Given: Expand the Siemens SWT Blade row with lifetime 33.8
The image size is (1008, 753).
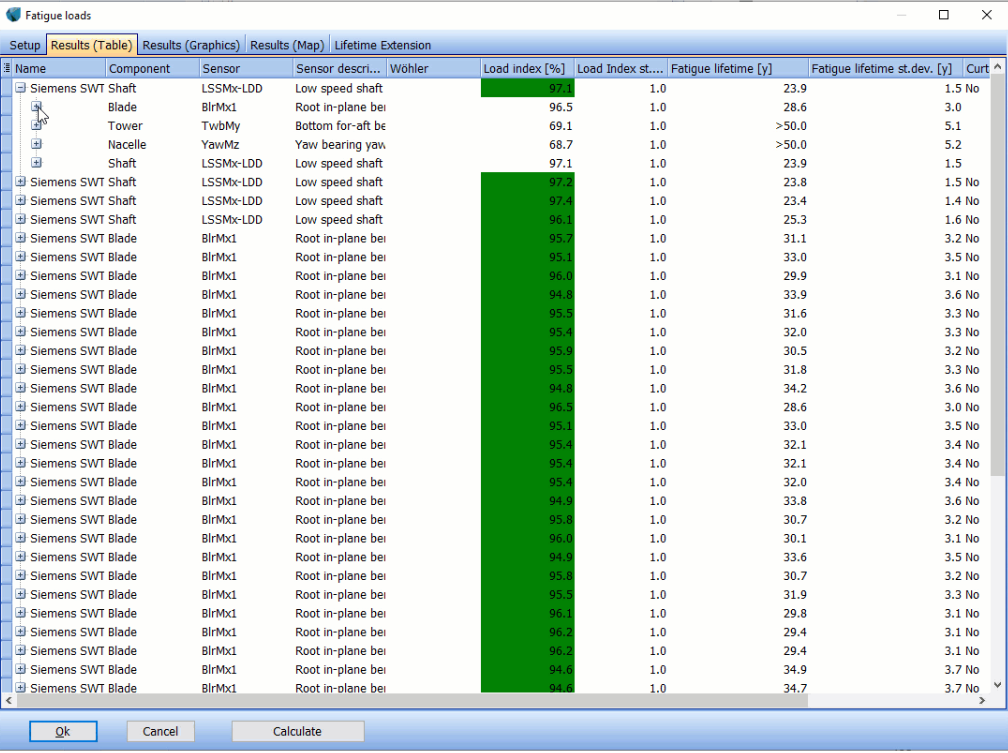Looking at the screenshot, I should (x=21, y=500).
